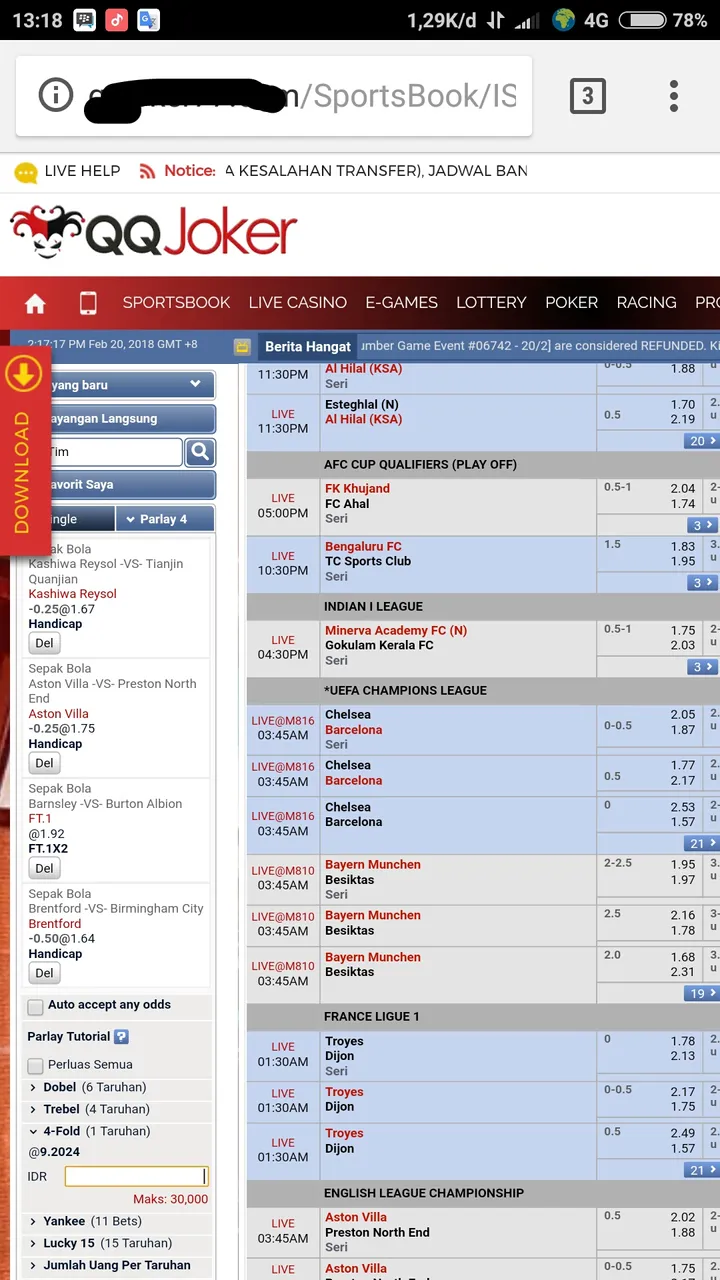
Task: Open more markets 21 for Troyes Dijon
Action: pyautogui.click(x=703, y=1170)
